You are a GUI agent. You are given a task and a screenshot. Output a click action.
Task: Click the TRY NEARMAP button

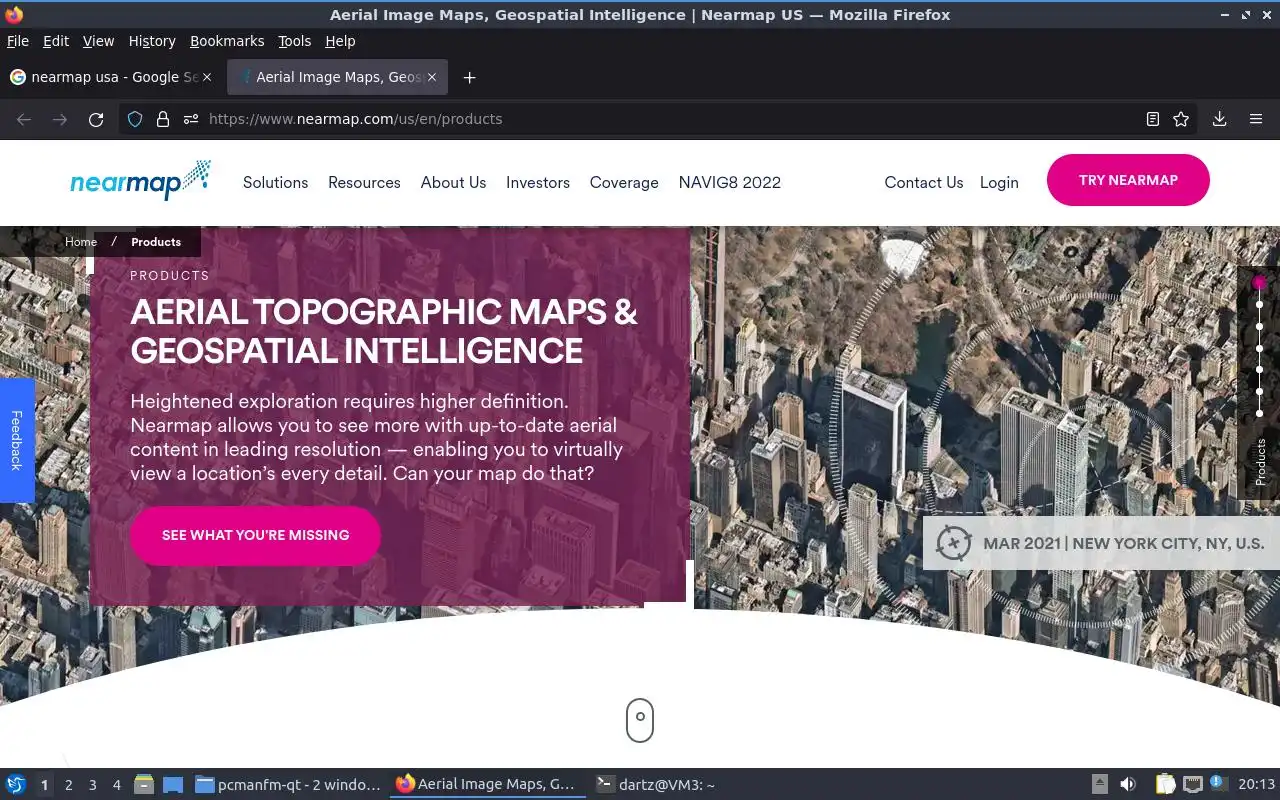tap(1128, 180)
